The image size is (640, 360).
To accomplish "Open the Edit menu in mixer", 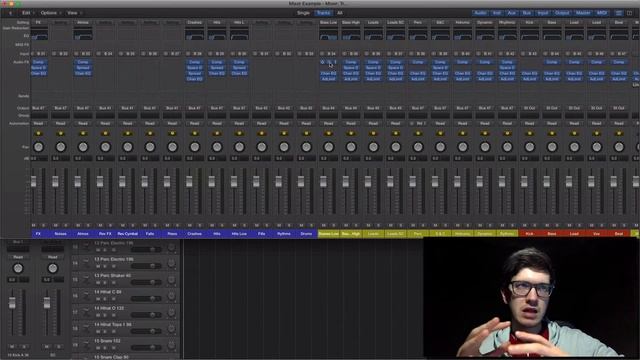I will pyautogui.click(x=27, y=13).
